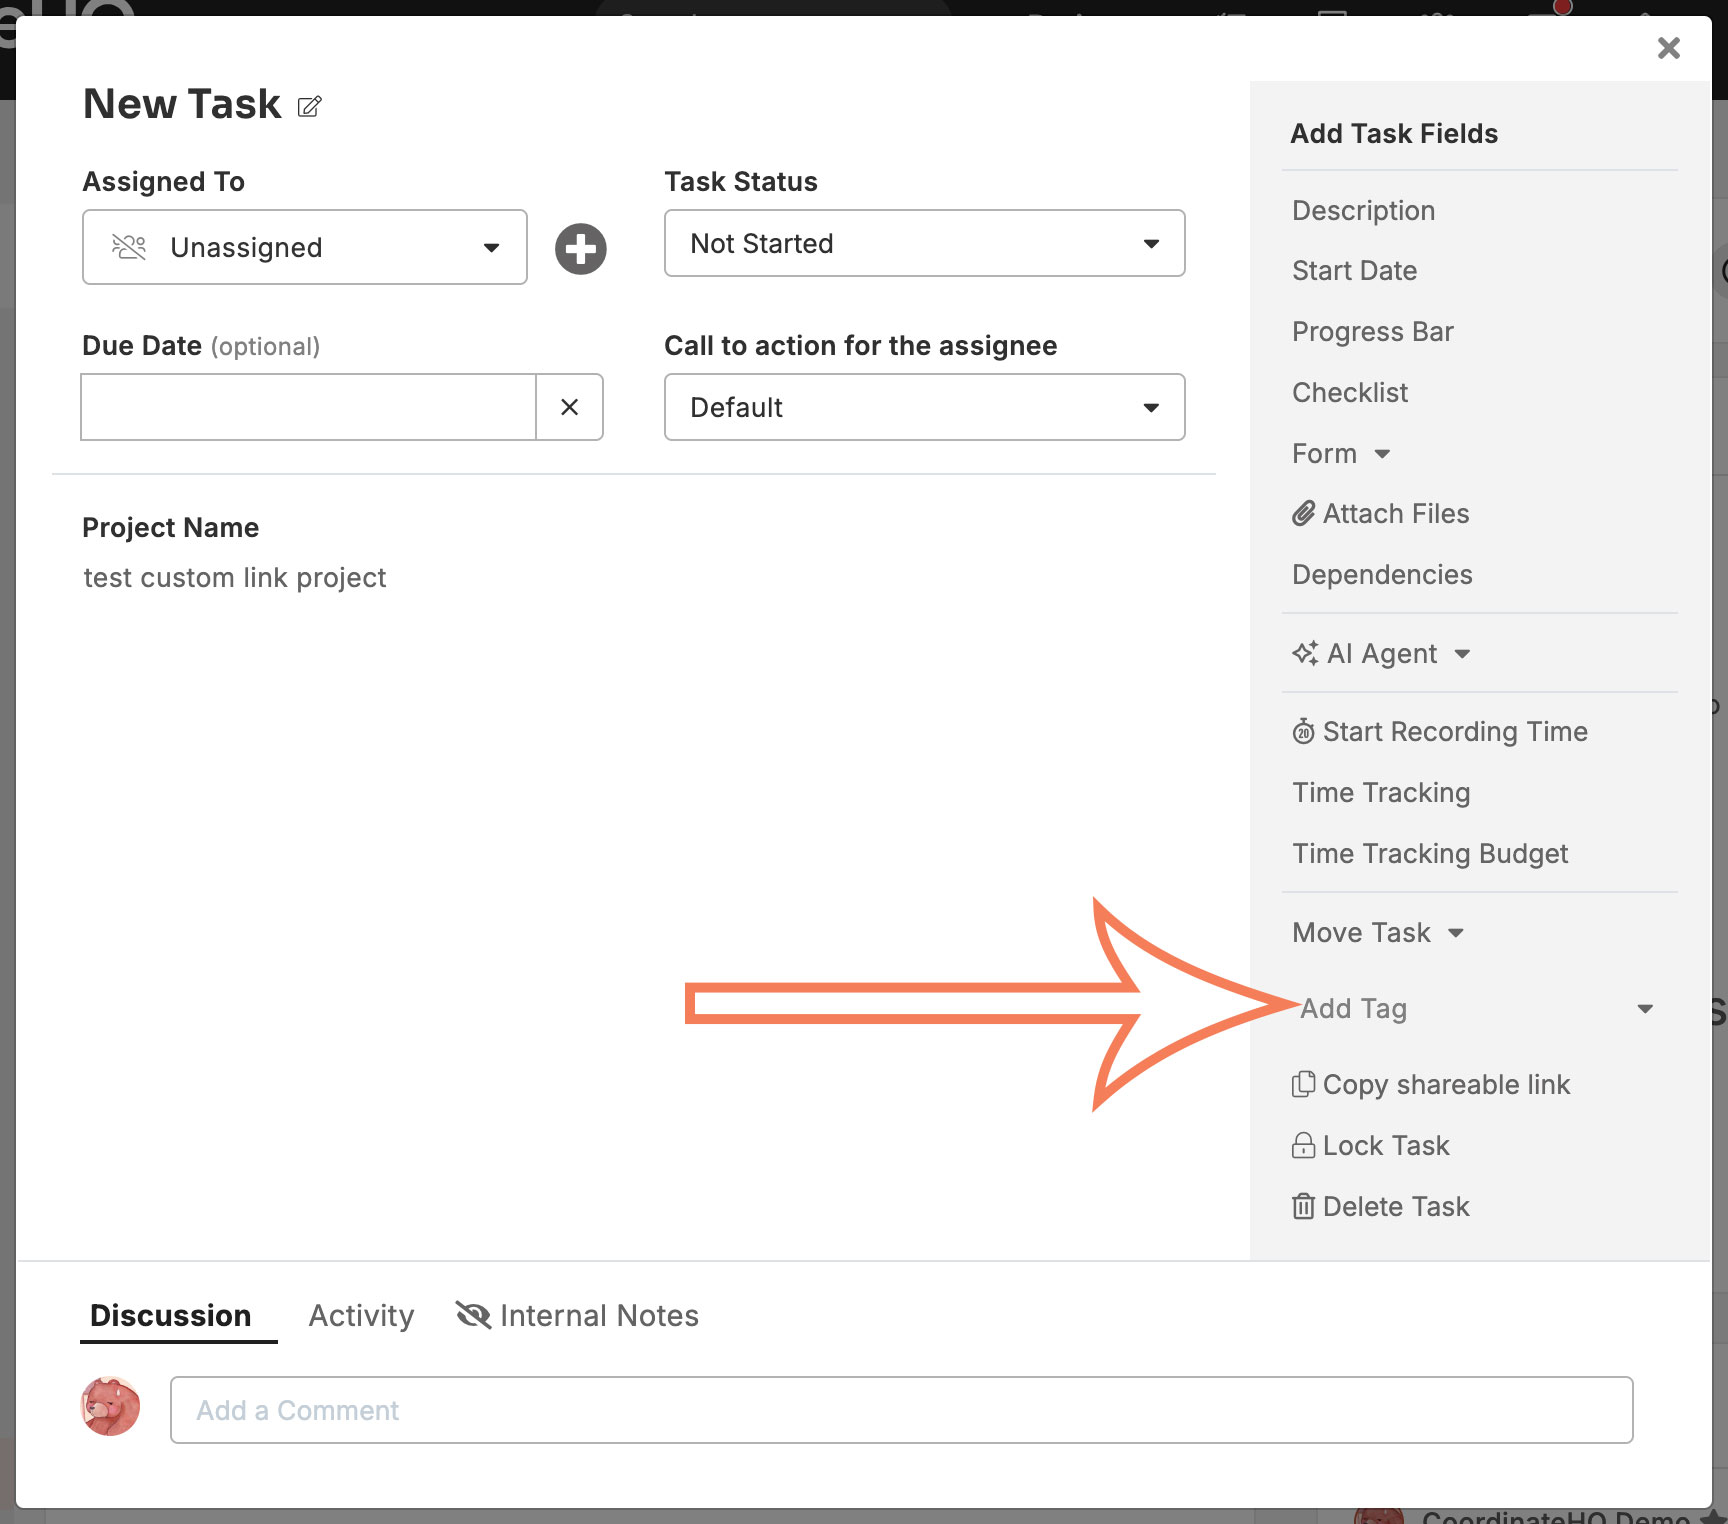The width and height of the screenshot is (1728, 1524).
Task: Click the Copy shareable link clipboard icon
Action: tap(1304, 1084)
